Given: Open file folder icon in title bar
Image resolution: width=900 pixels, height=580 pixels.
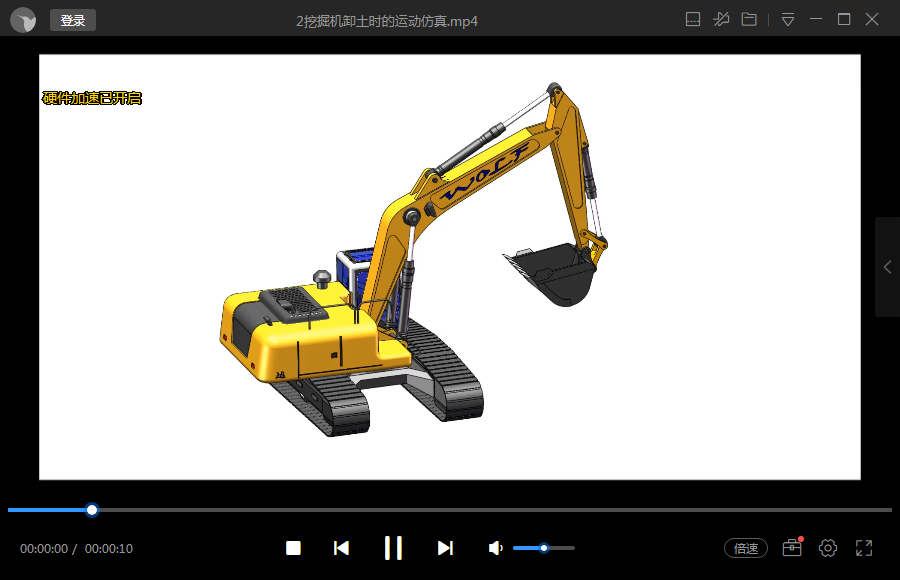Looking at the screenshot, I should 749,20.
